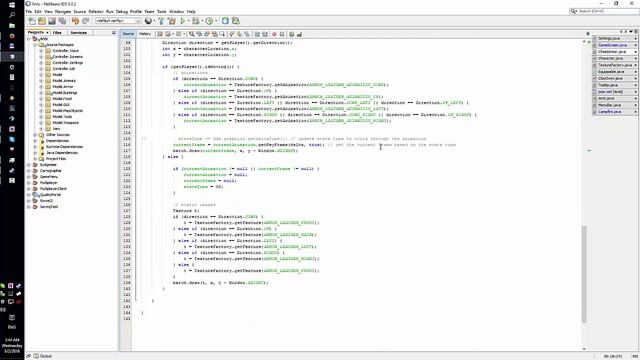The height and width of the screenshot is (360, 640).
Task: Click the editor vertical scrollbar thumb
Action: 584,274
